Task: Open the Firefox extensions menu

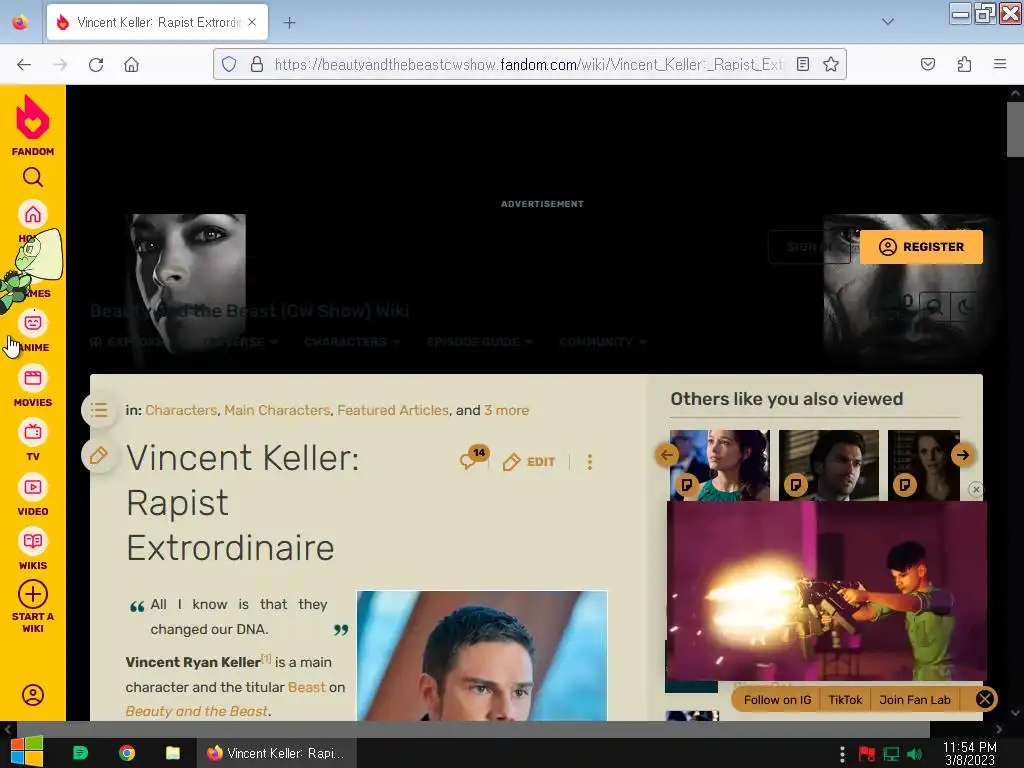Action: click(x=964, y=64)
